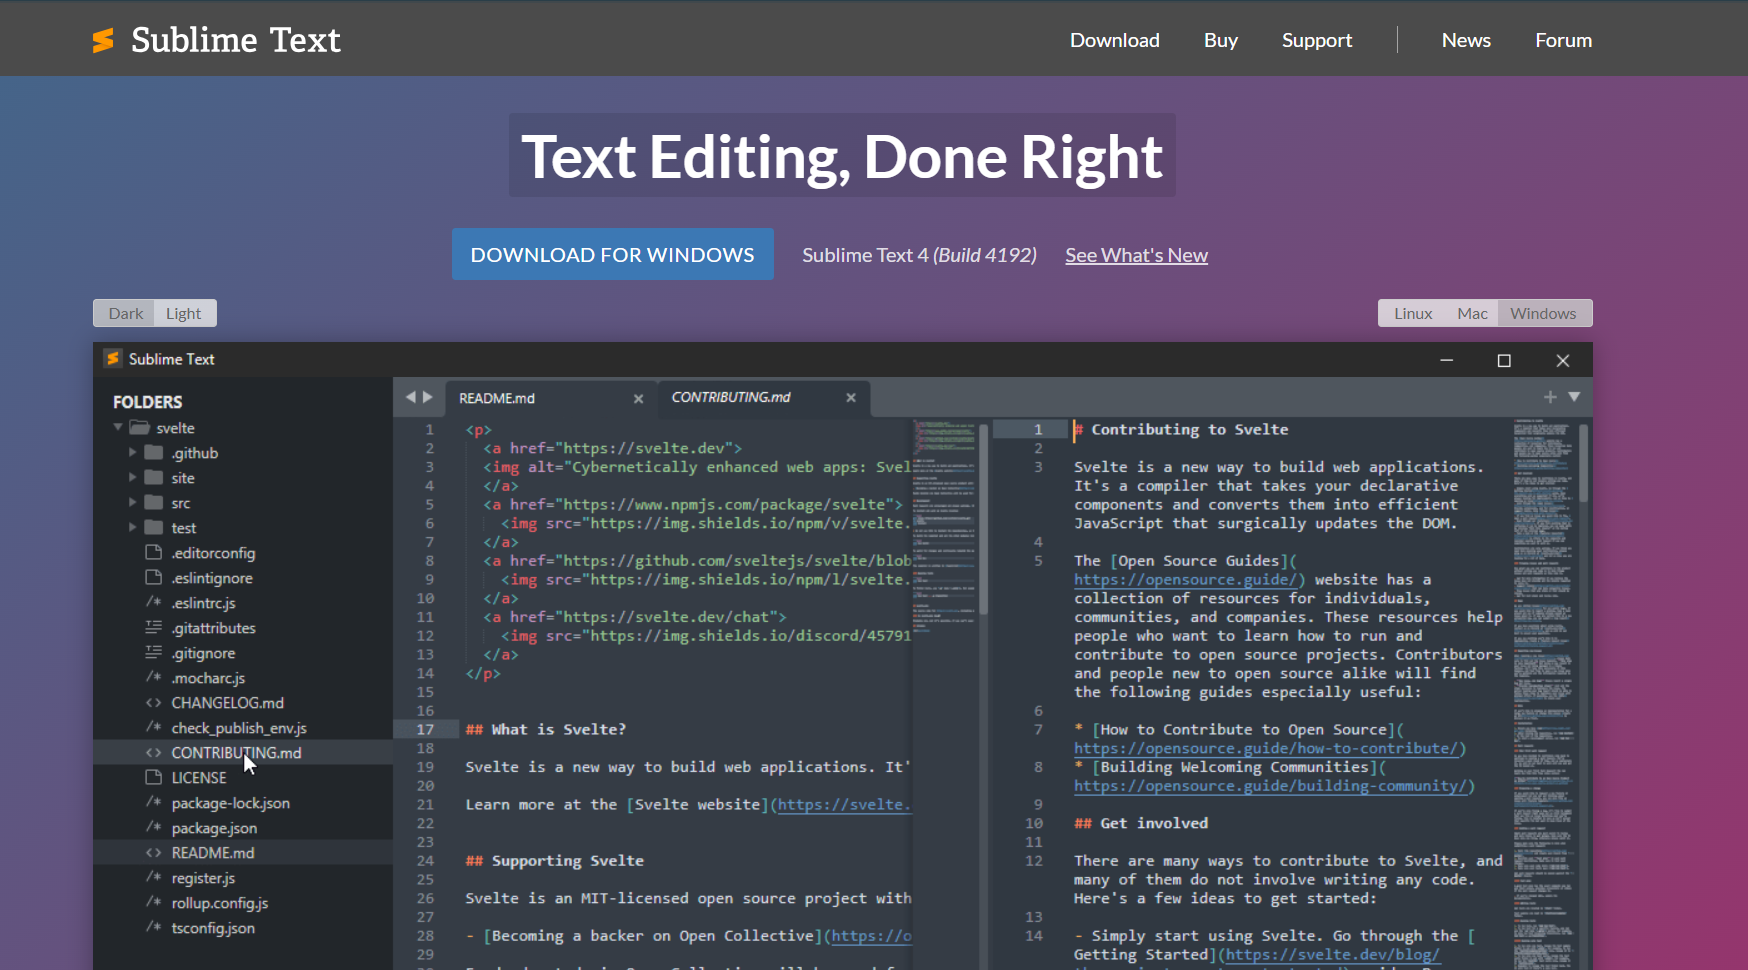The width and height of the screenshot is (1748, 970).
Task: Expand the .github folder
Action: (133, 452)
